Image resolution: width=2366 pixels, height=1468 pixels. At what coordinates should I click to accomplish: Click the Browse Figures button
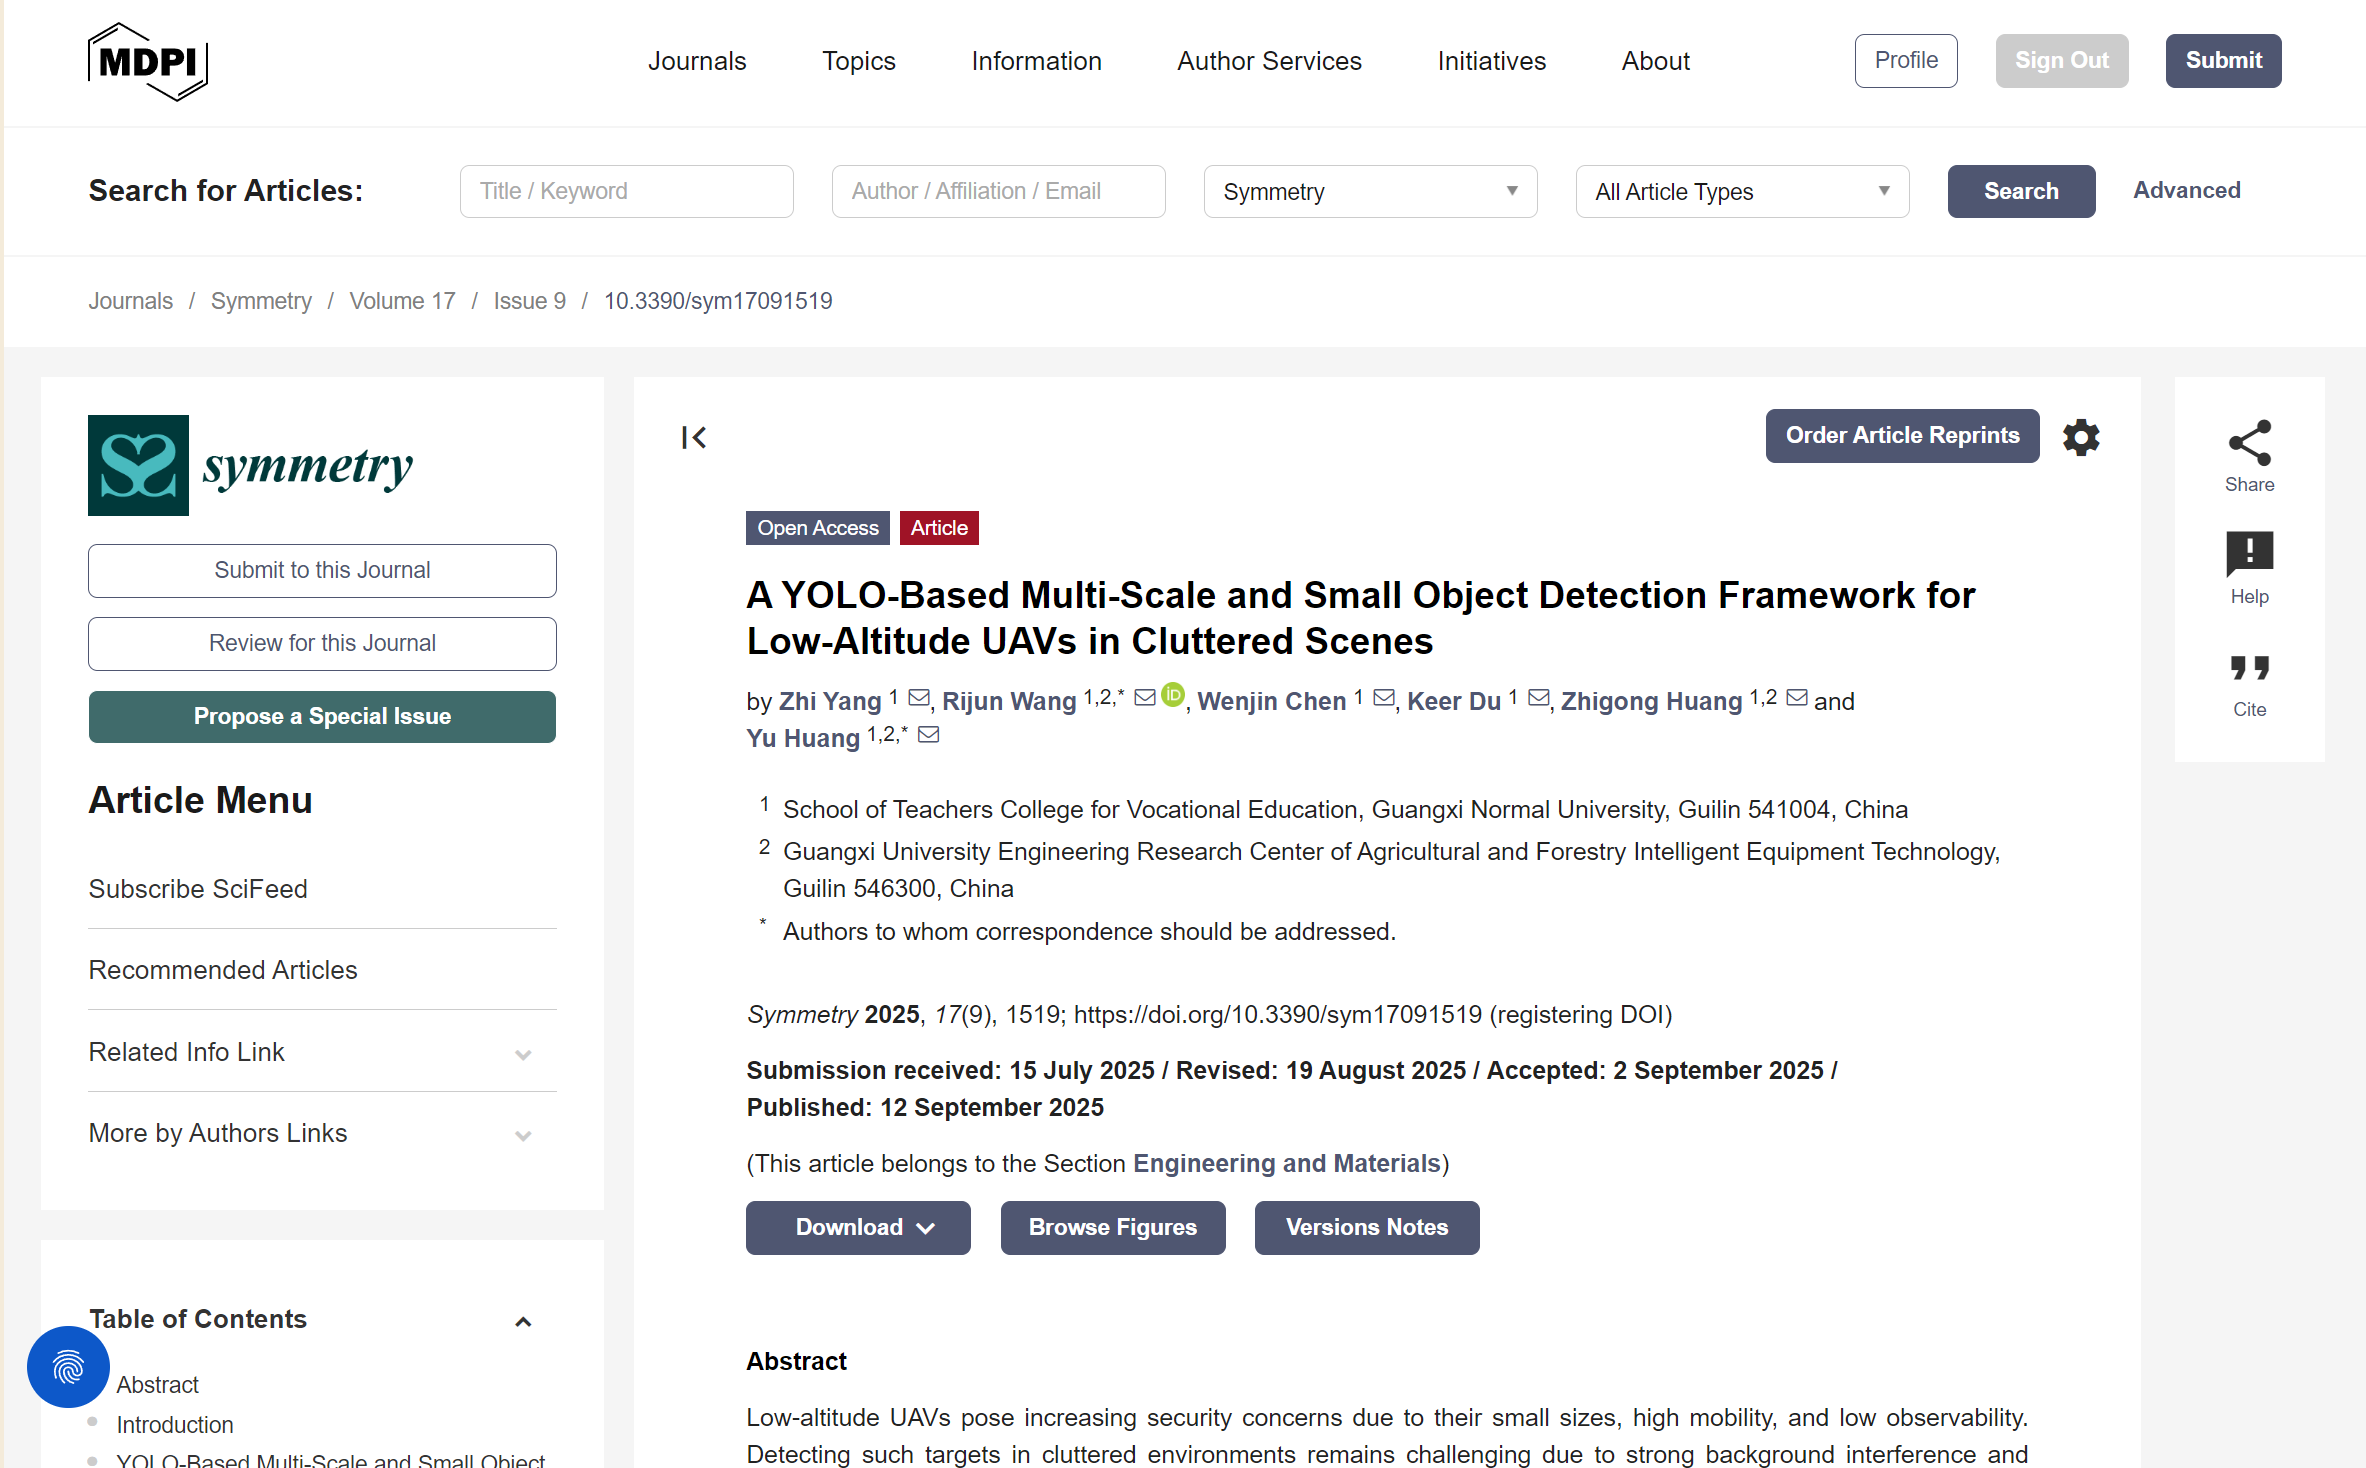pyautogui.click(x=1112, y=1227)
